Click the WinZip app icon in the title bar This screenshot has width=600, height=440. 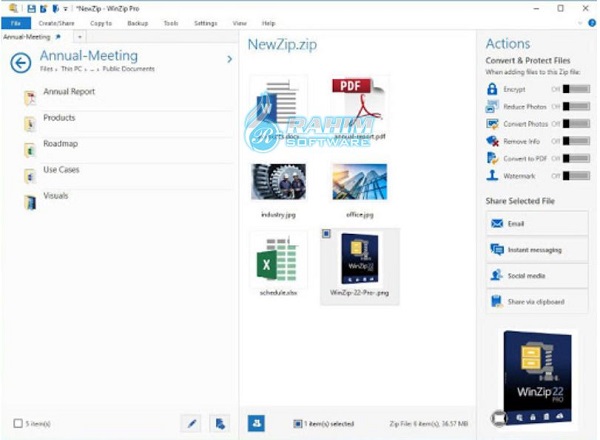click(x=13, y=8)
